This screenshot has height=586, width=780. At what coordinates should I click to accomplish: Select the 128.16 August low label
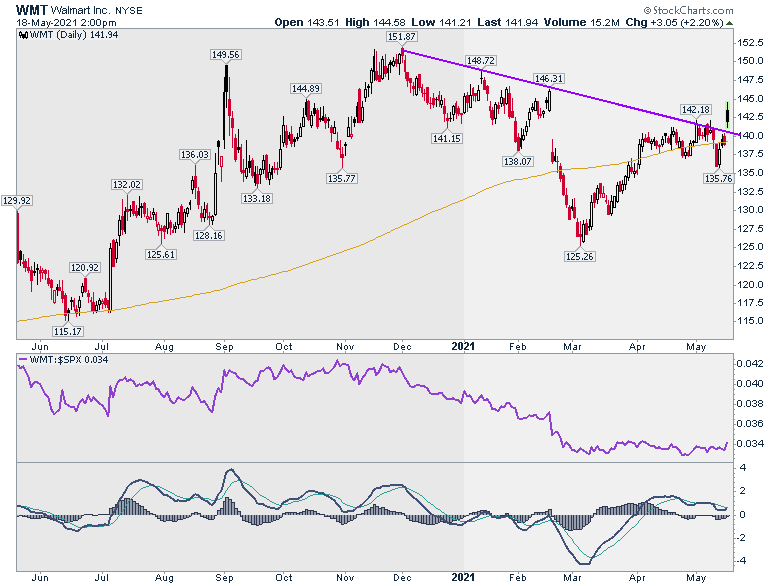pos(208,235)
